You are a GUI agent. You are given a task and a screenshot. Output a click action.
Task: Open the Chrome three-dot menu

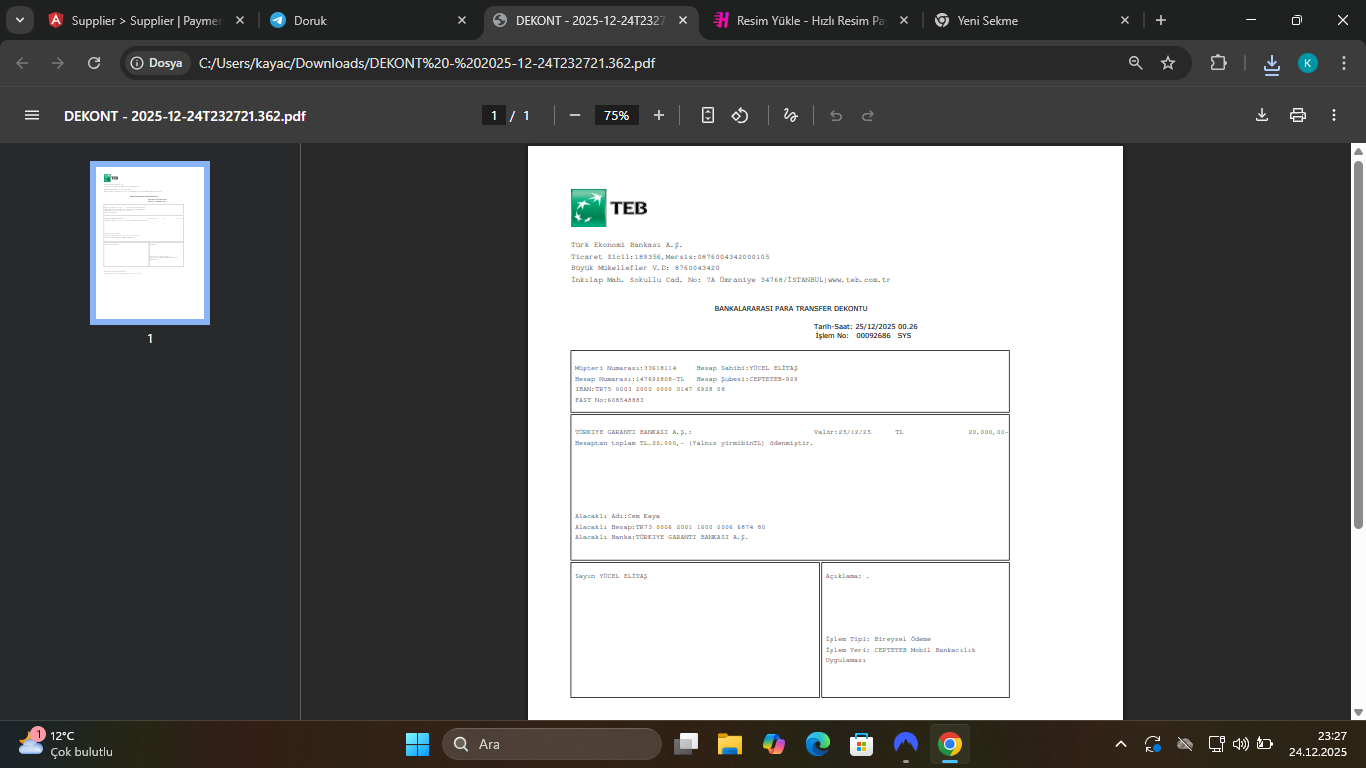1343,63
